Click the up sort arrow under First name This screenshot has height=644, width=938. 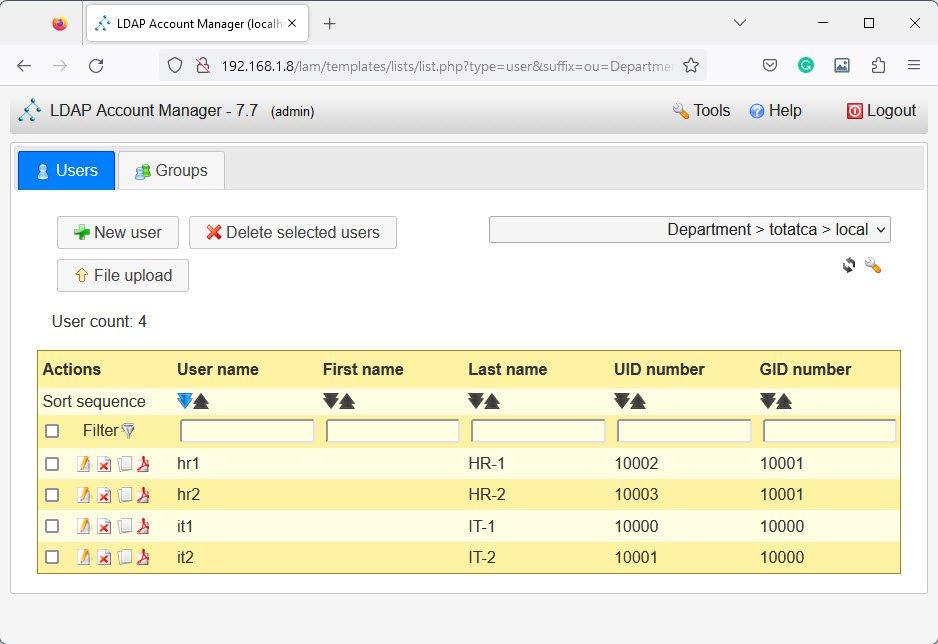tap(347, 401)
